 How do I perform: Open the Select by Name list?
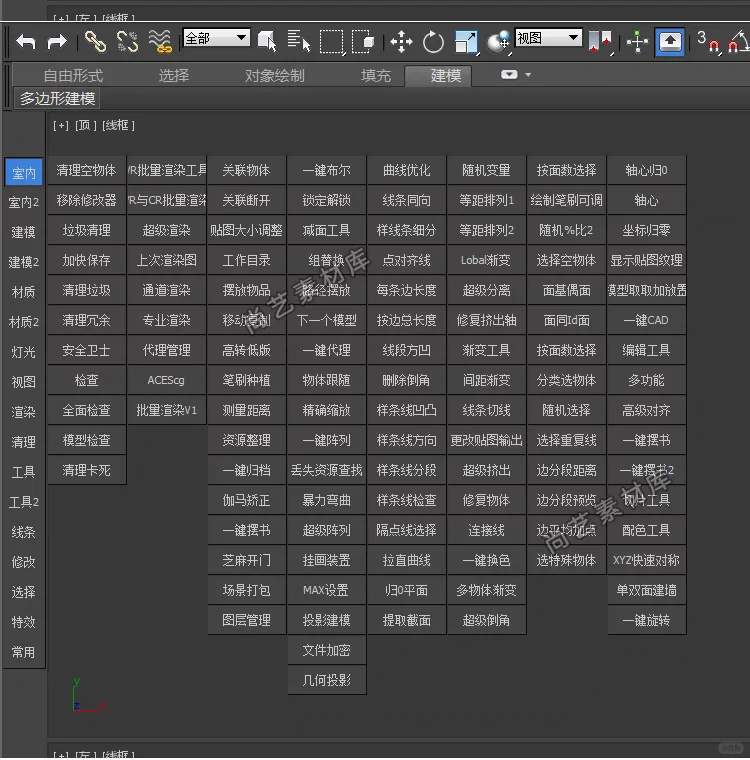pyautogui.click(x=298, y=42)
